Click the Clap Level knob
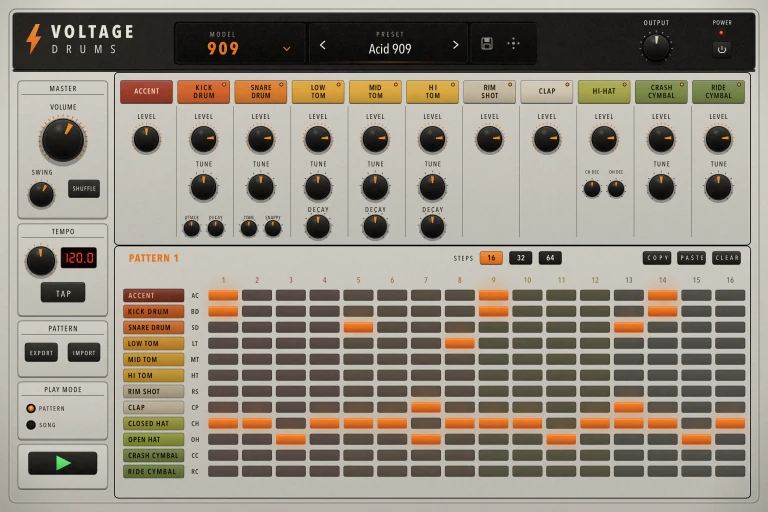768x512 pixels. point(547,139)
